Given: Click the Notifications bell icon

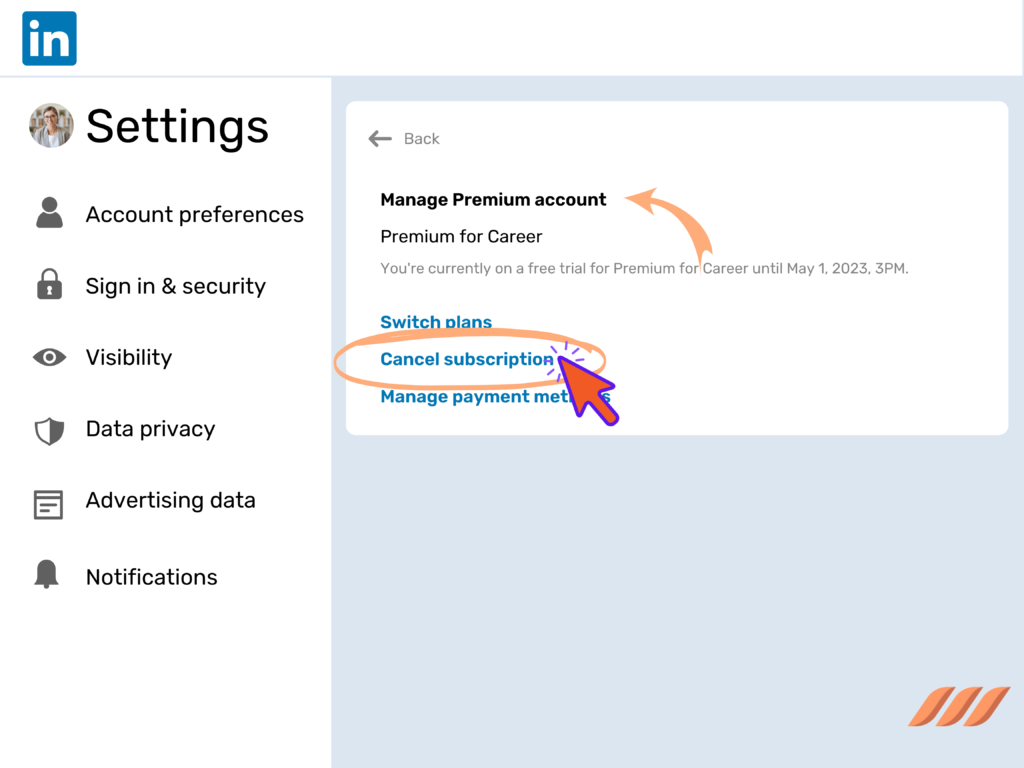Looking at the screenshot, I should tap(49, 573).
